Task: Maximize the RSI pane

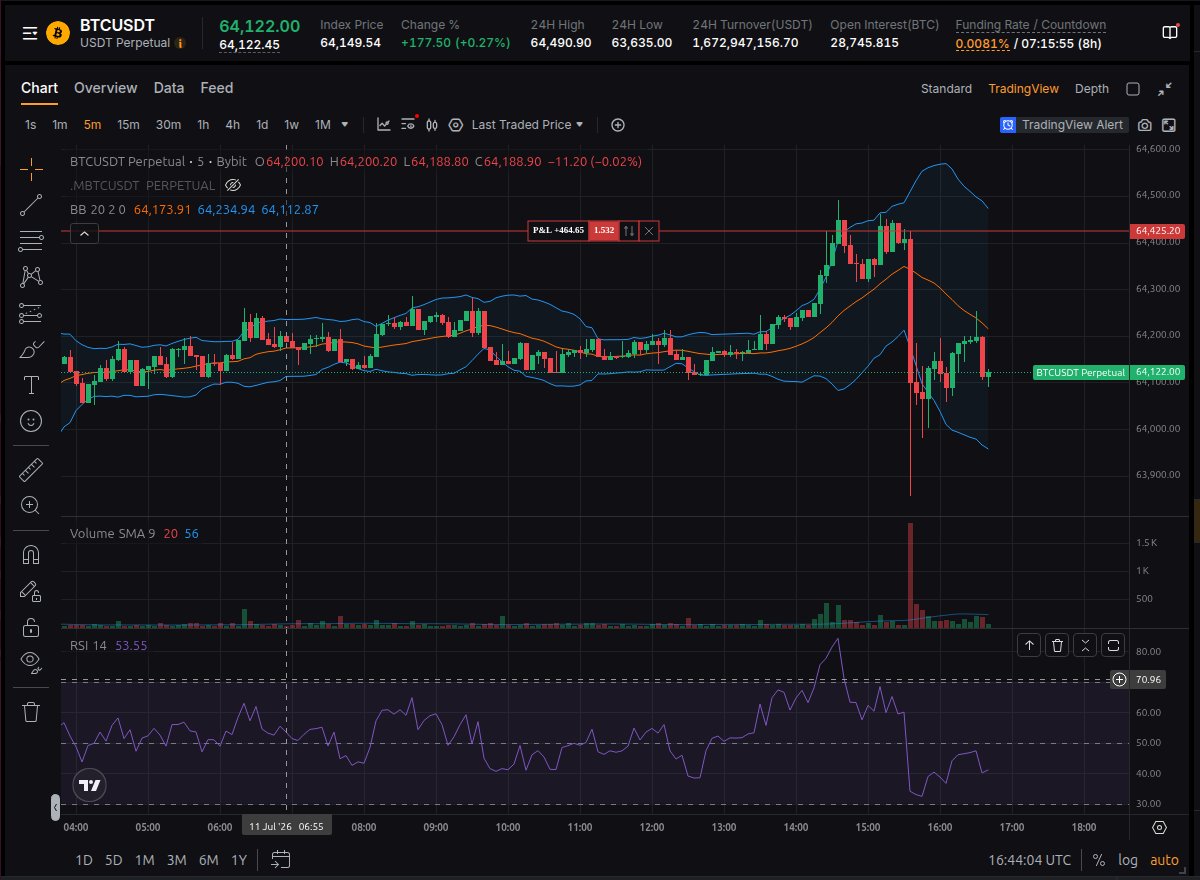Action: tap(1114, 646)
